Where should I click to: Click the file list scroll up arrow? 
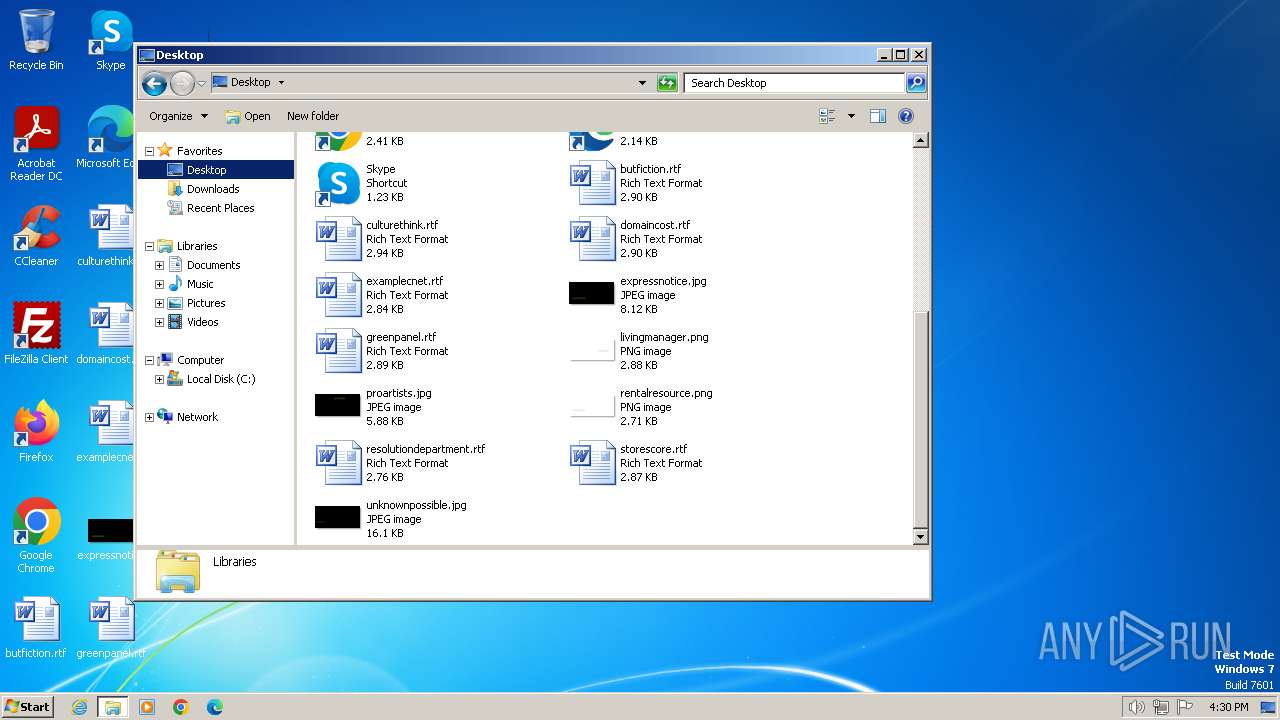point(921,141)
